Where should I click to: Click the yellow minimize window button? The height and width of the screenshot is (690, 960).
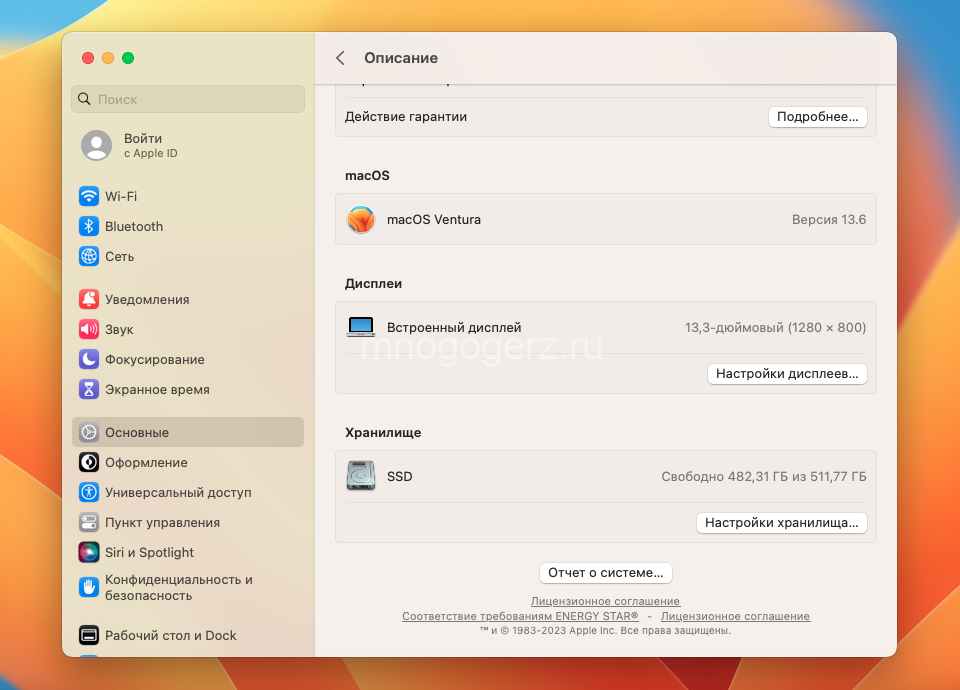tap(108, 58)
